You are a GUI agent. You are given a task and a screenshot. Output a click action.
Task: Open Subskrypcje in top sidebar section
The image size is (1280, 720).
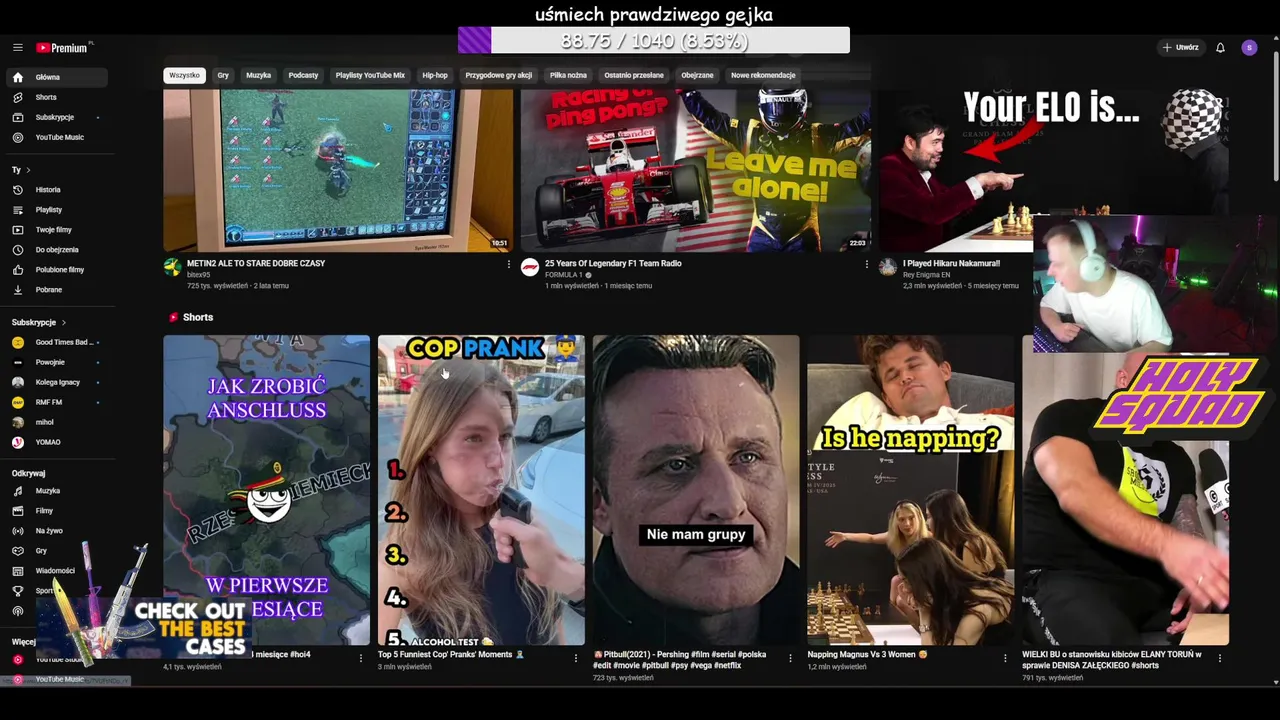point(56,117)
